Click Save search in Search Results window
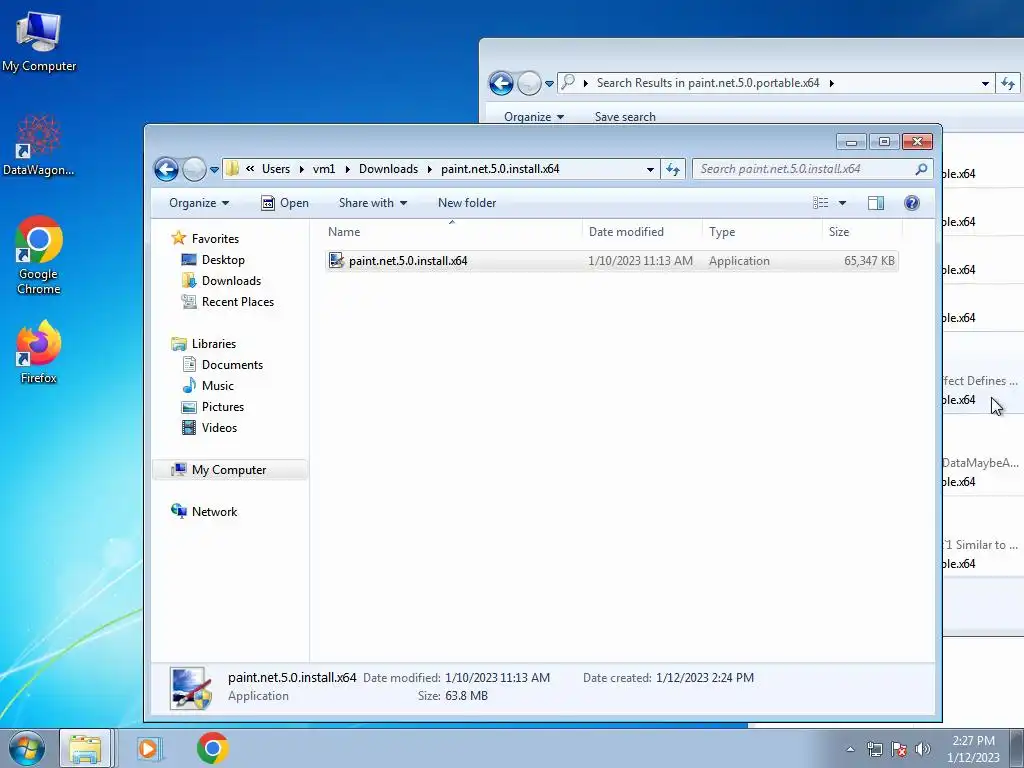1024x768 pixels. [x=625, y=117]
